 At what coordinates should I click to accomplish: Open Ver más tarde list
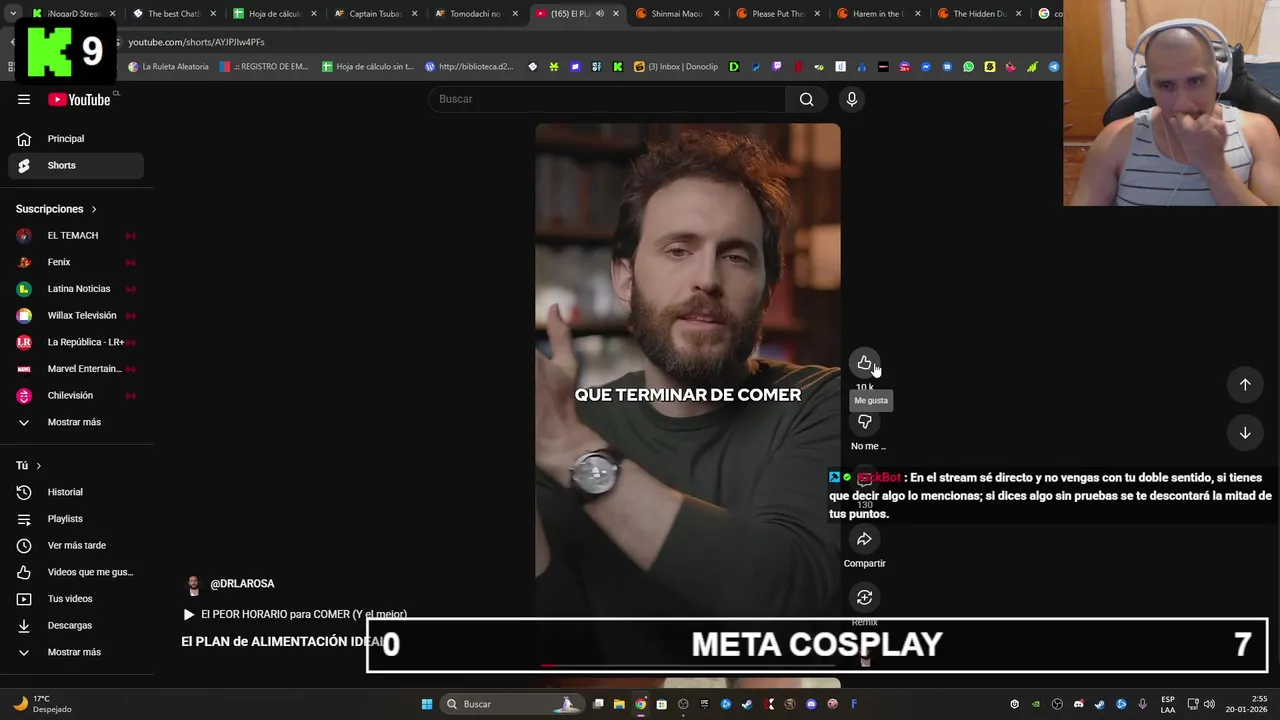click(x=76, y=545)
